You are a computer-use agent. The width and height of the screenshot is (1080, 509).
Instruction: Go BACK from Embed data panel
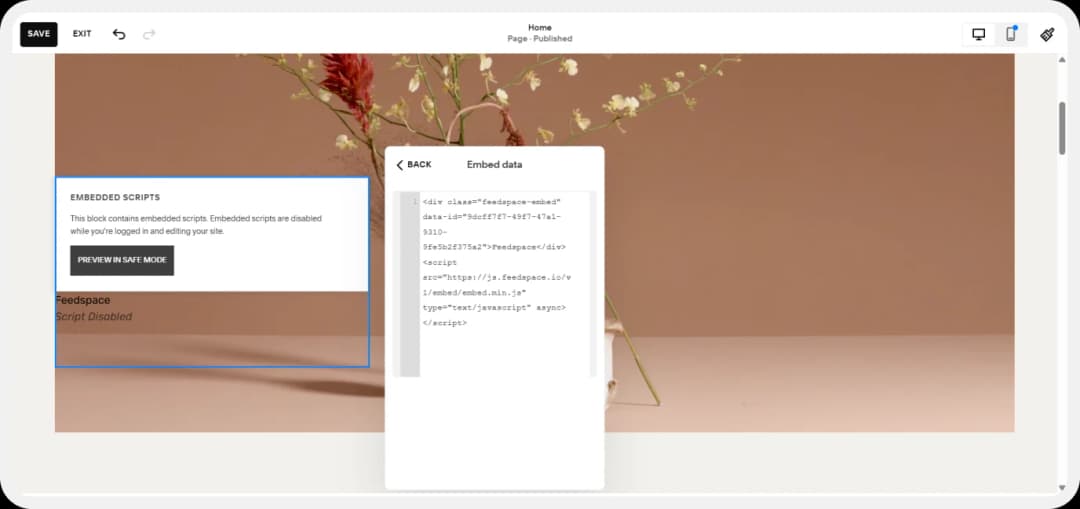(414, 165)
